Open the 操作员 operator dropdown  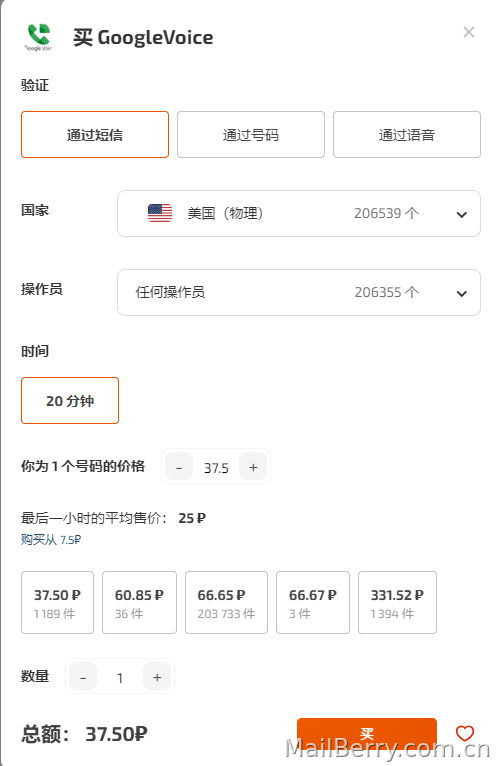coord(299,292)
